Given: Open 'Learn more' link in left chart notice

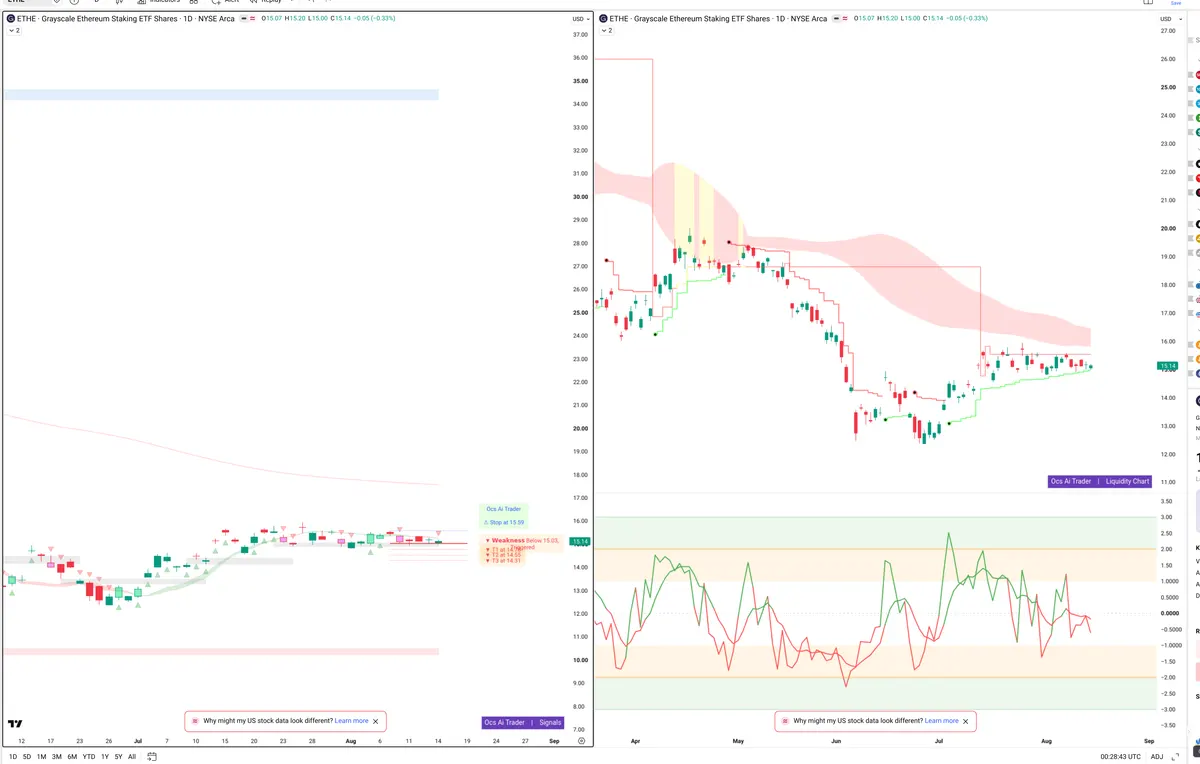Looking at the screenshot, I should (351, 721).
